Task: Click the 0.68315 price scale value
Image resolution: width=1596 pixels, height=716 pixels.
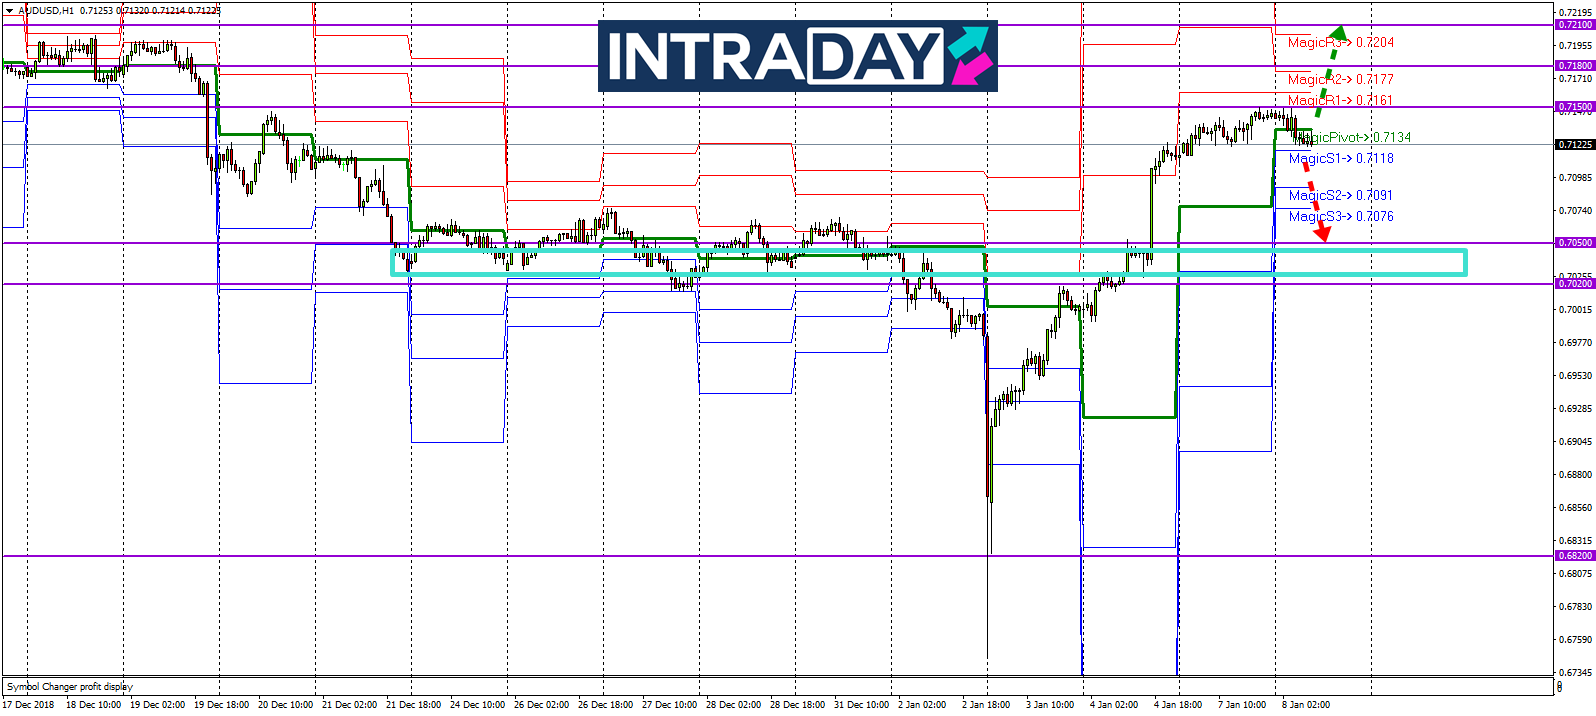Action: 1575,541
